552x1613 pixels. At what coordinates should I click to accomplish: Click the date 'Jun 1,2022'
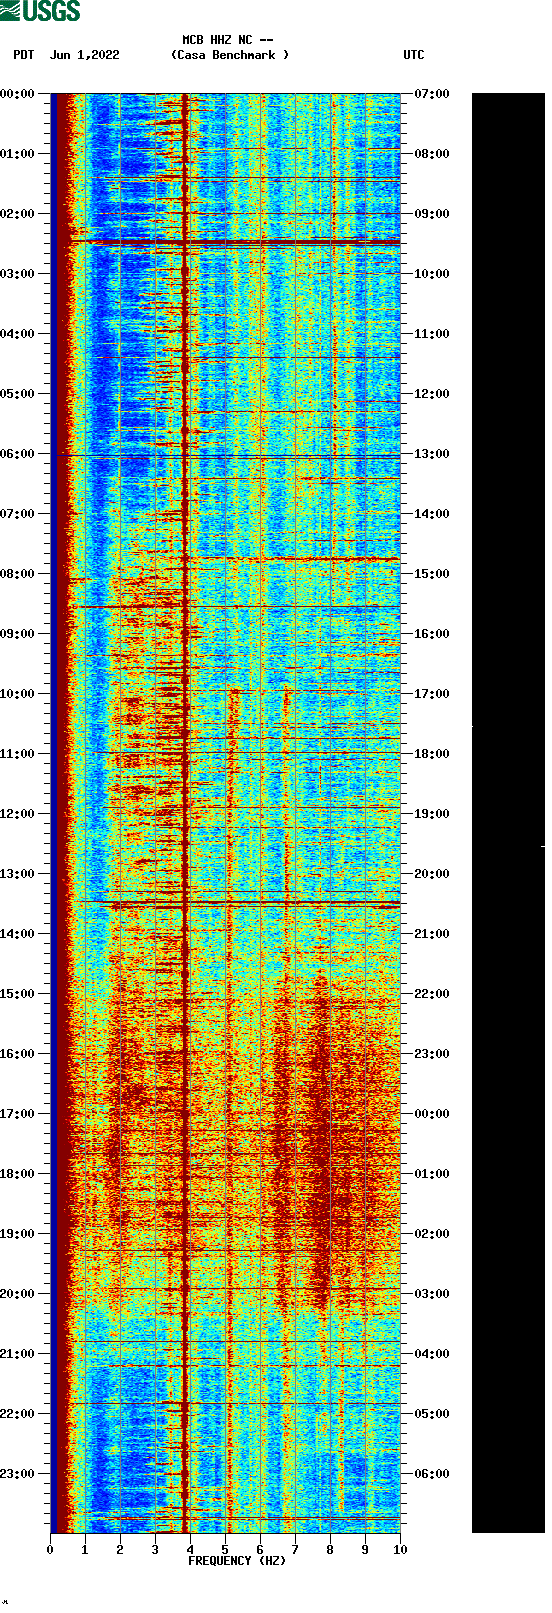click(85, 55)
